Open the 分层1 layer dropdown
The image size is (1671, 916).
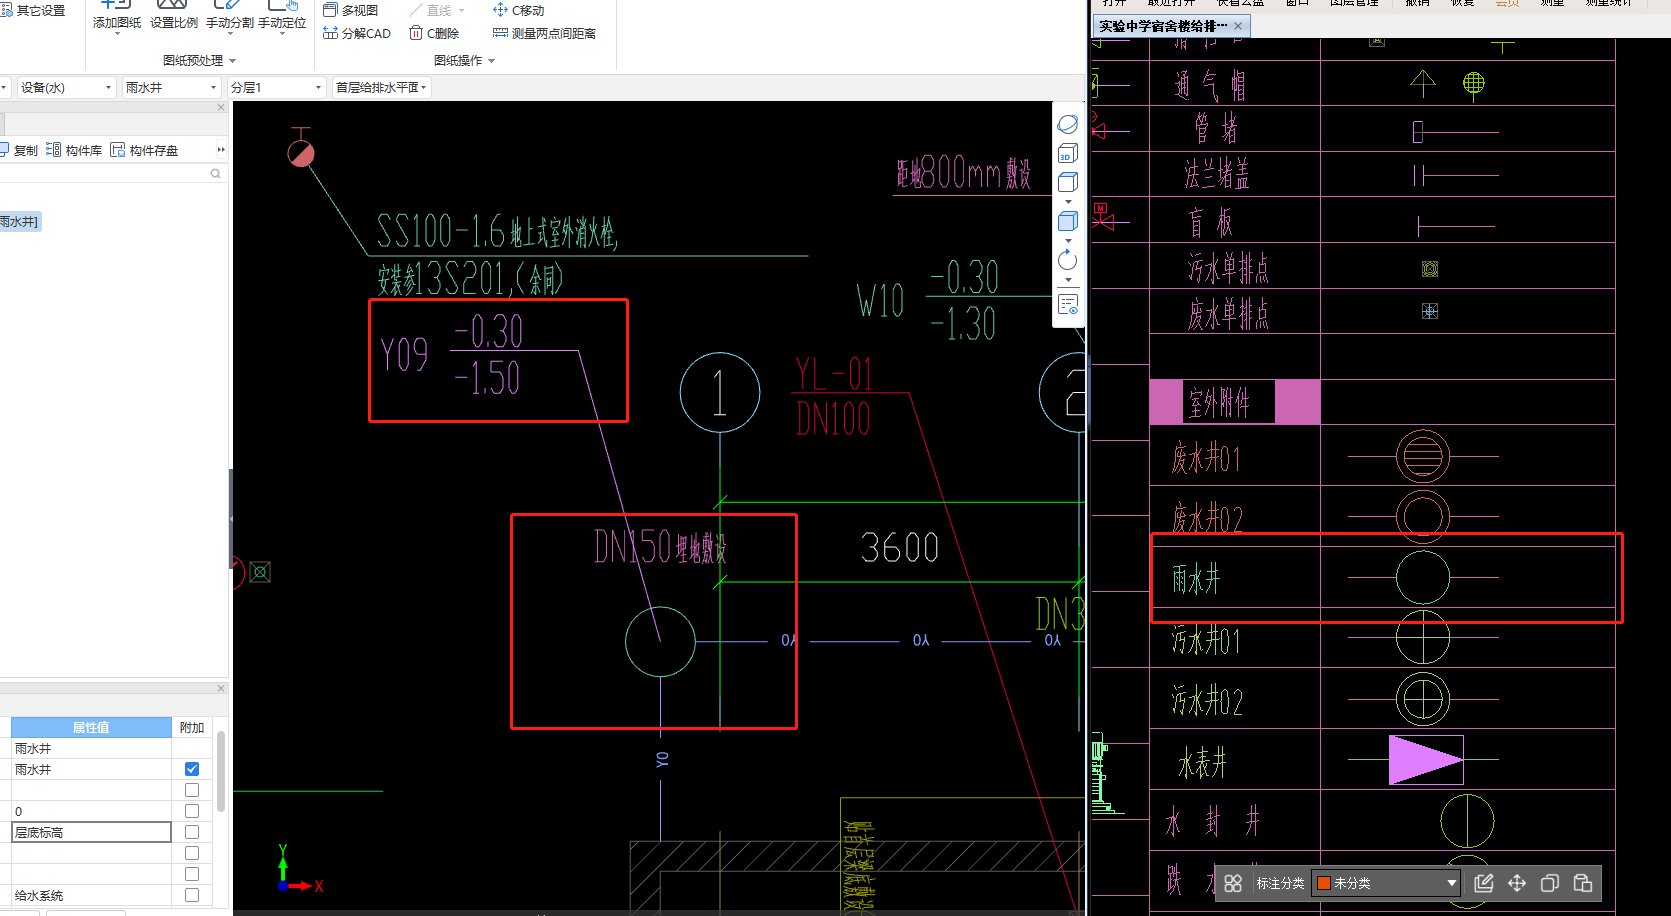pos(277,88)
